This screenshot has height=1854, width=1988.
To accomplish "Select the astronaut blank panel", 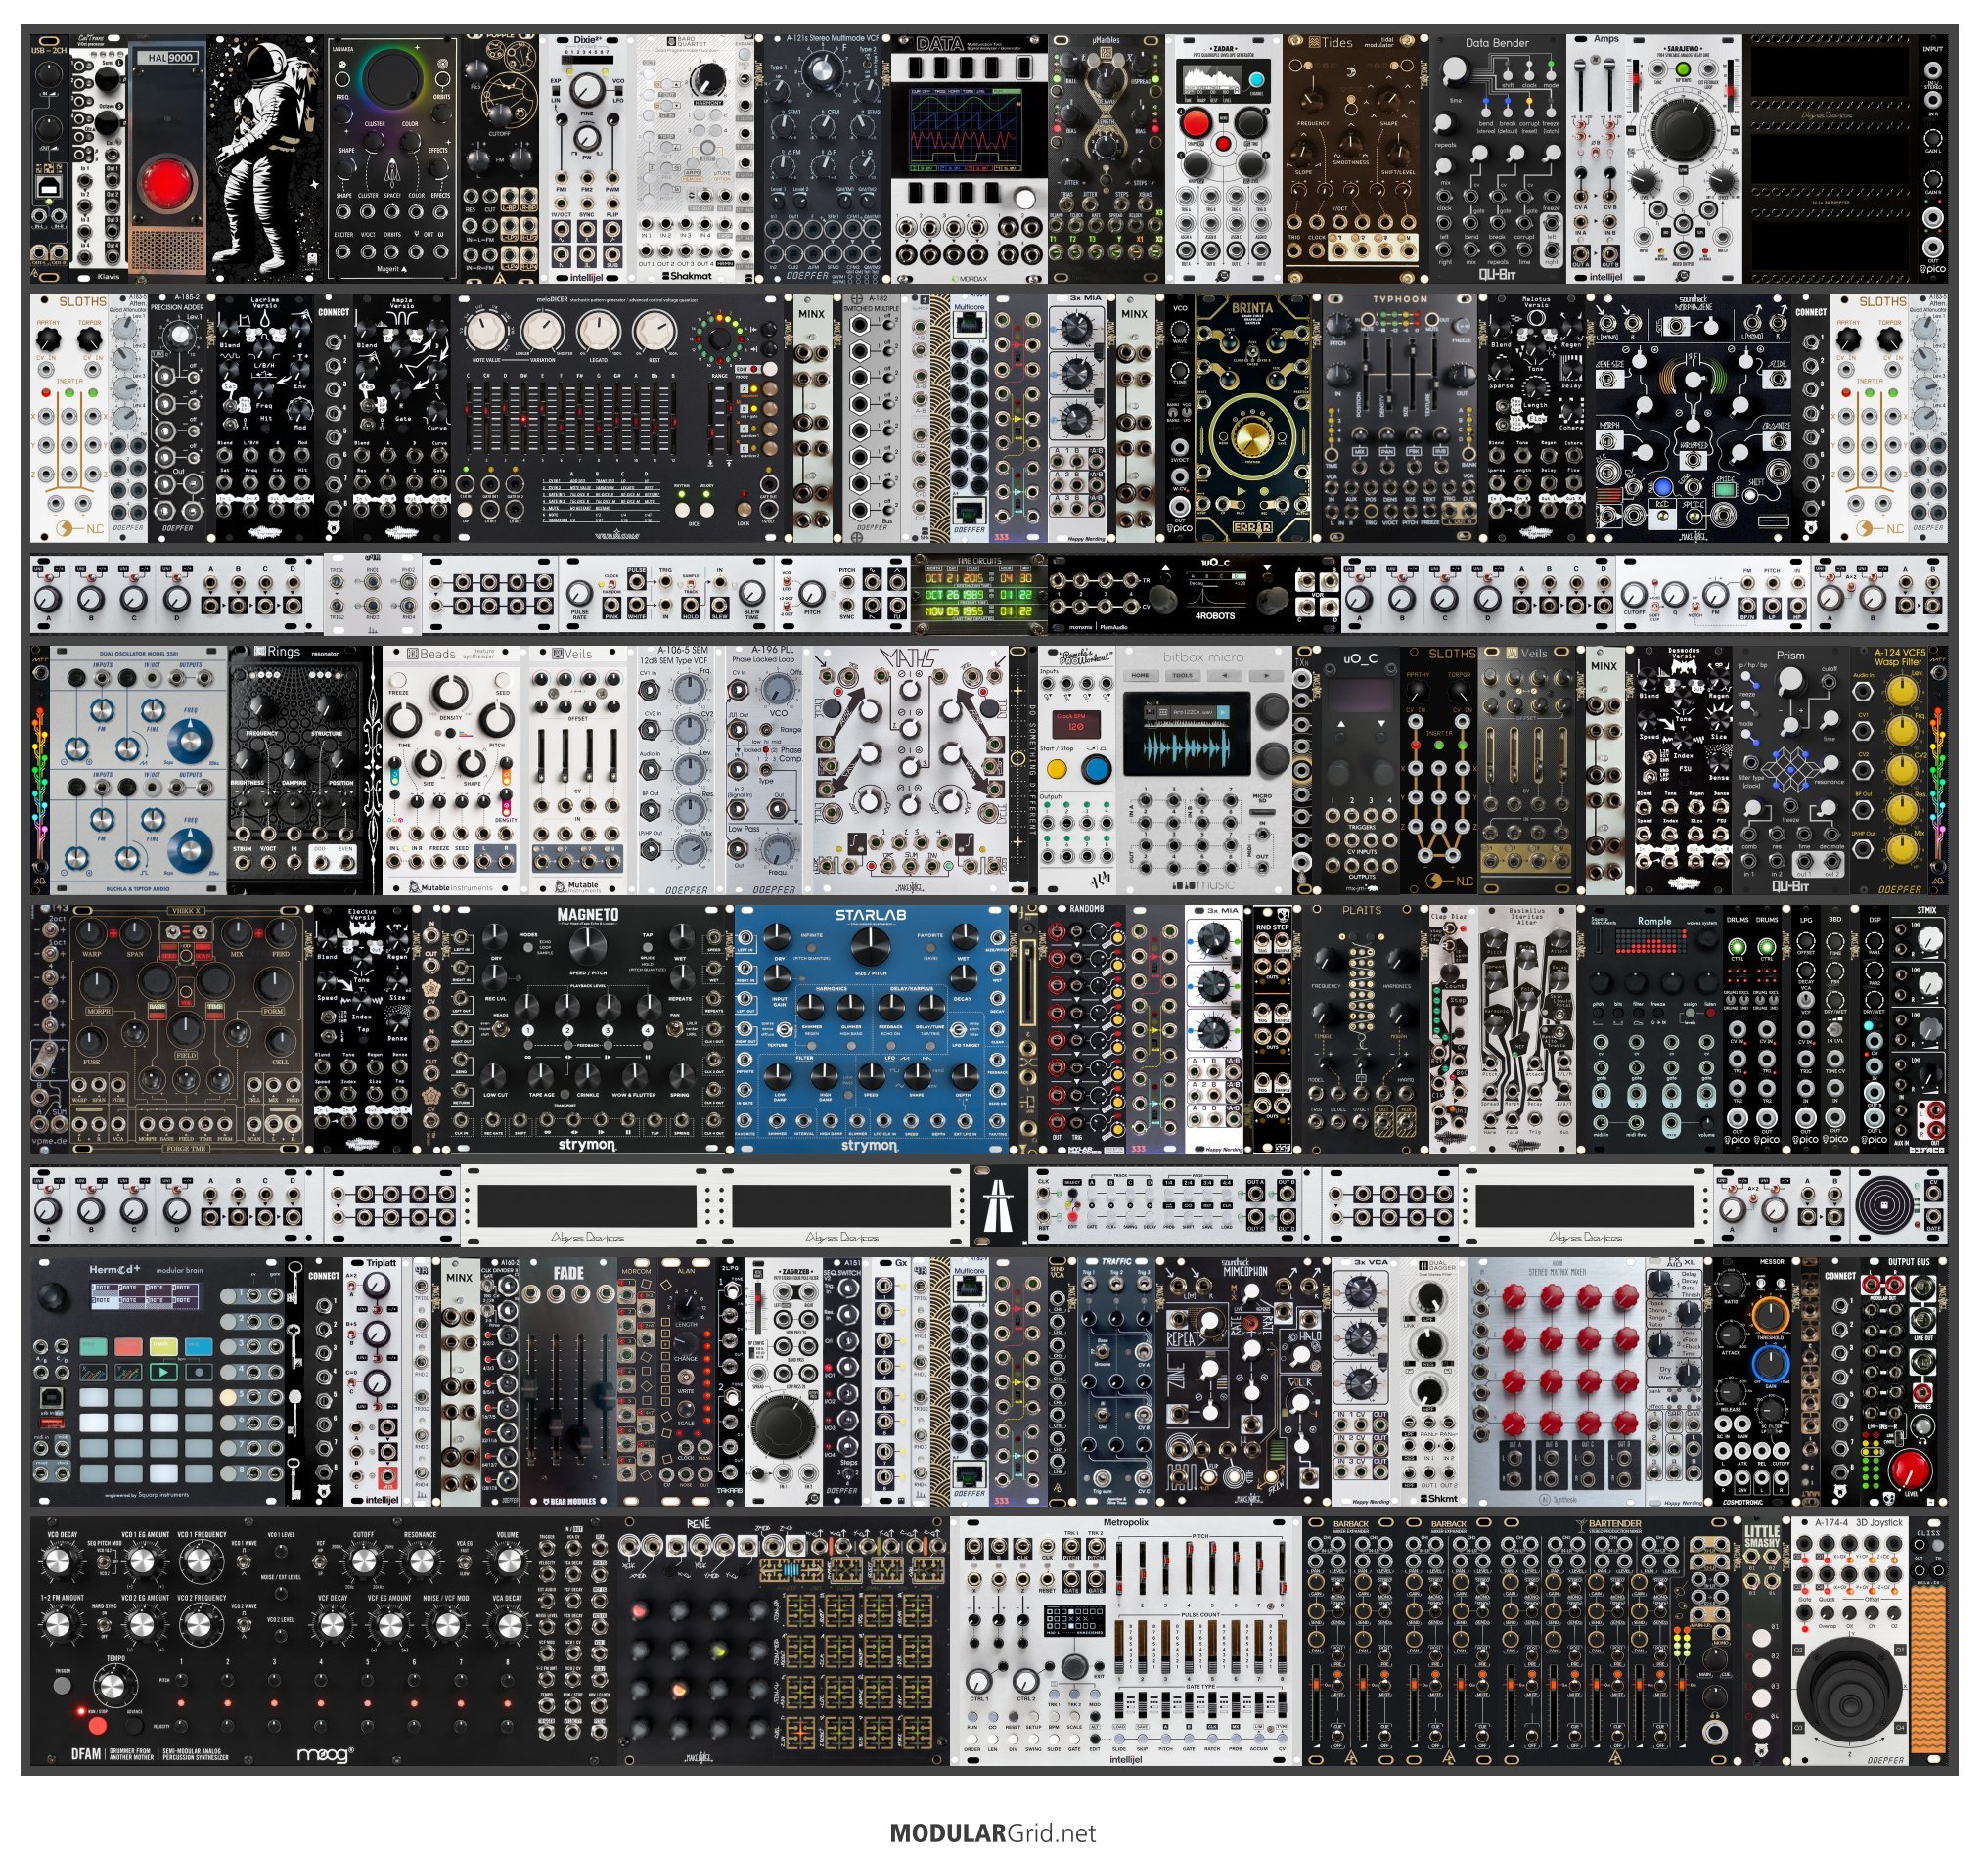I will pyautogui.click(x=265, y=160).
